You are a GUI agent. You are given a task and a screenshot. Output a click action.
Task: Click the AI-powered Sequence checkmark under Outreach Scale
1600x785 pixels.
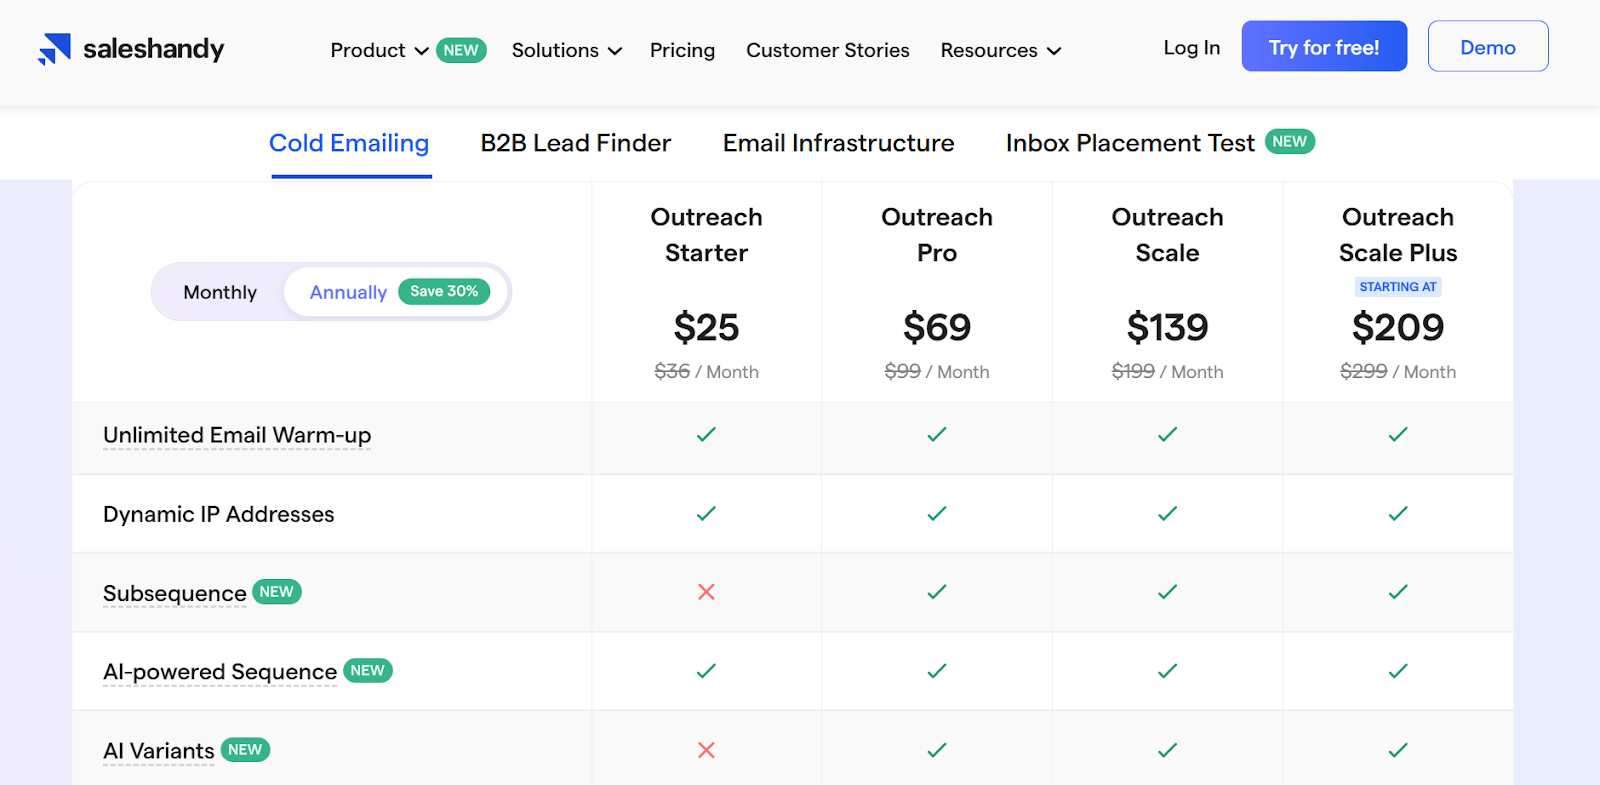1167,671
